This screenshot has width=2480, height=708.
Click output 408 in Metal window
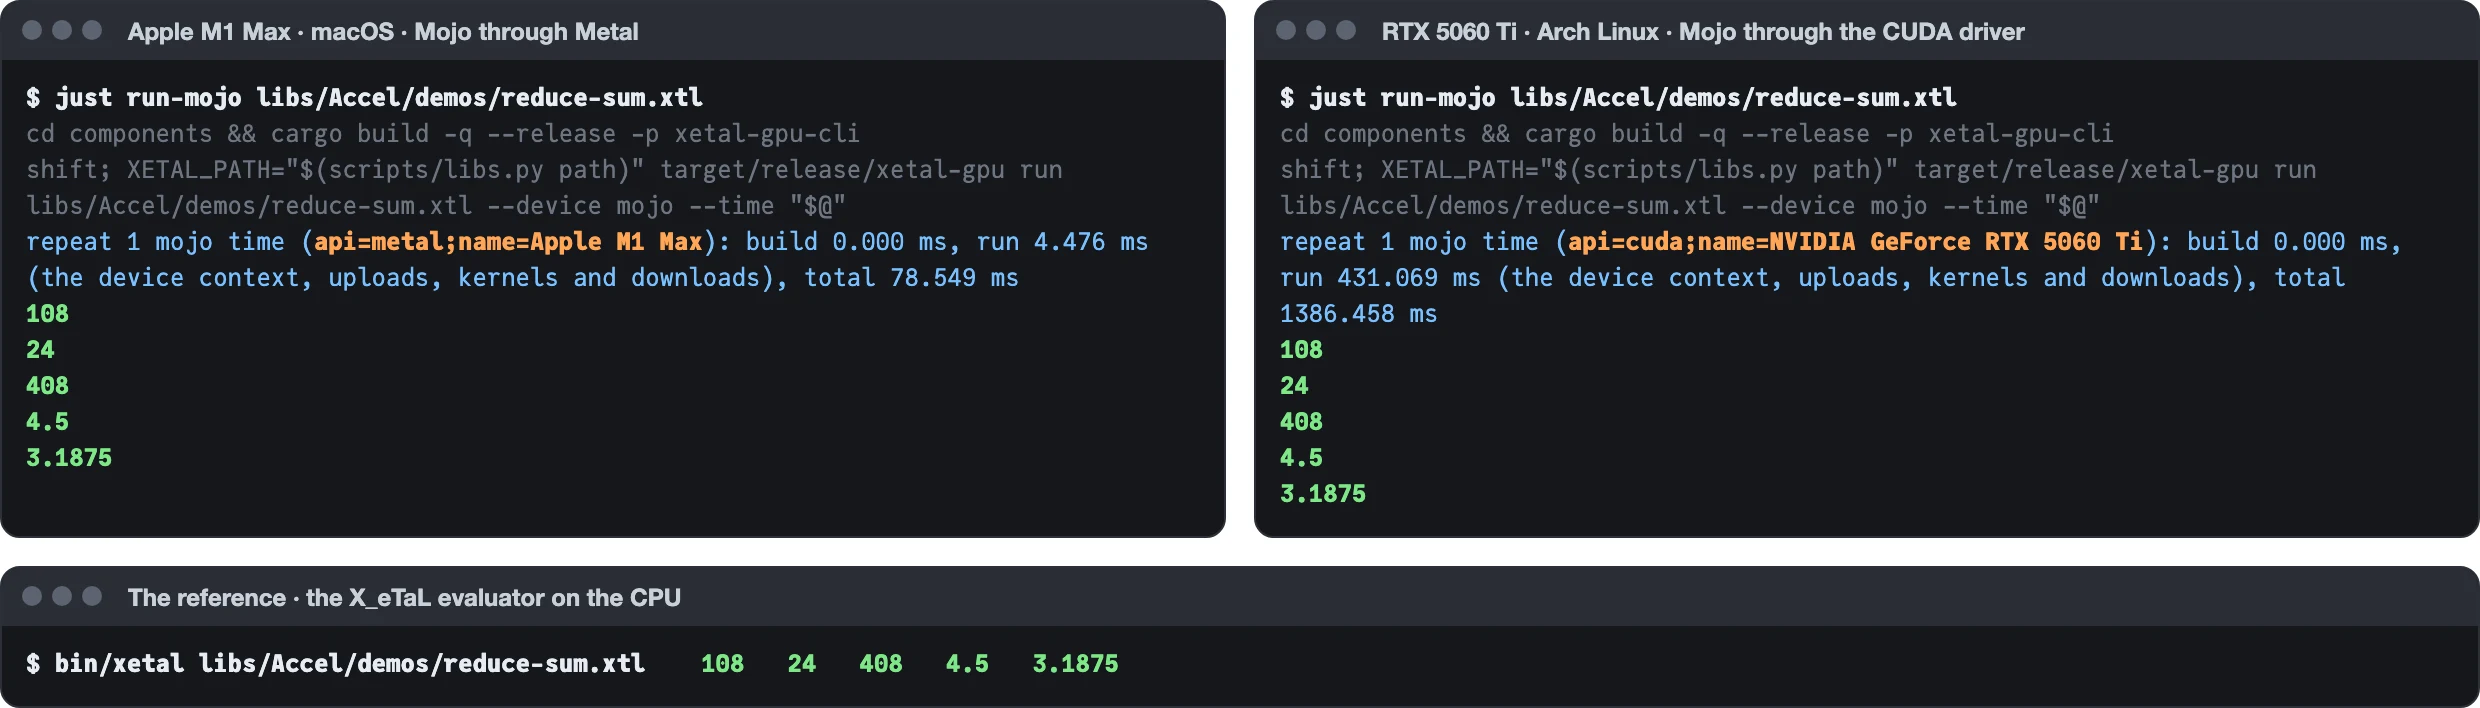(47, 386)
